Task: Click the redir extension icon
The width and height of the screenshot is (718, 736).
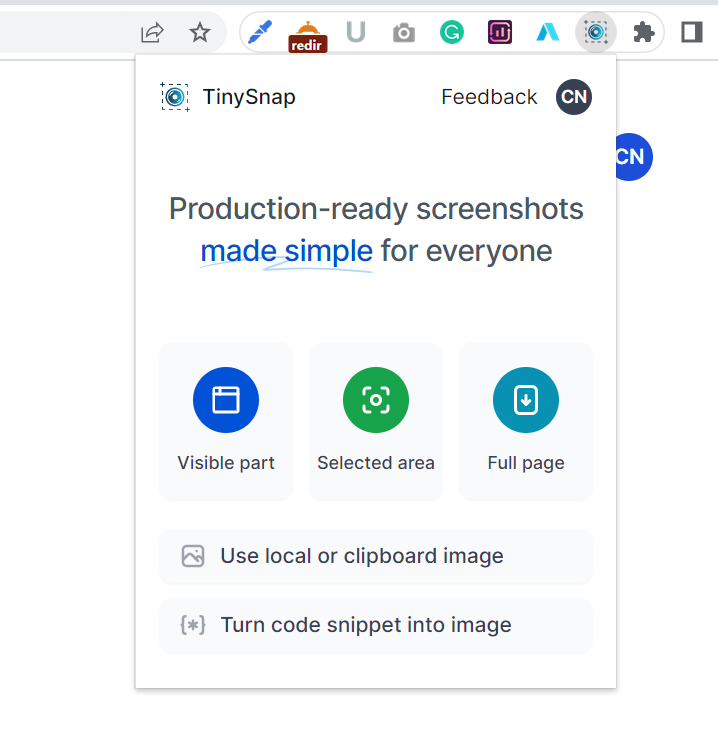Action: tap(307, 35)
